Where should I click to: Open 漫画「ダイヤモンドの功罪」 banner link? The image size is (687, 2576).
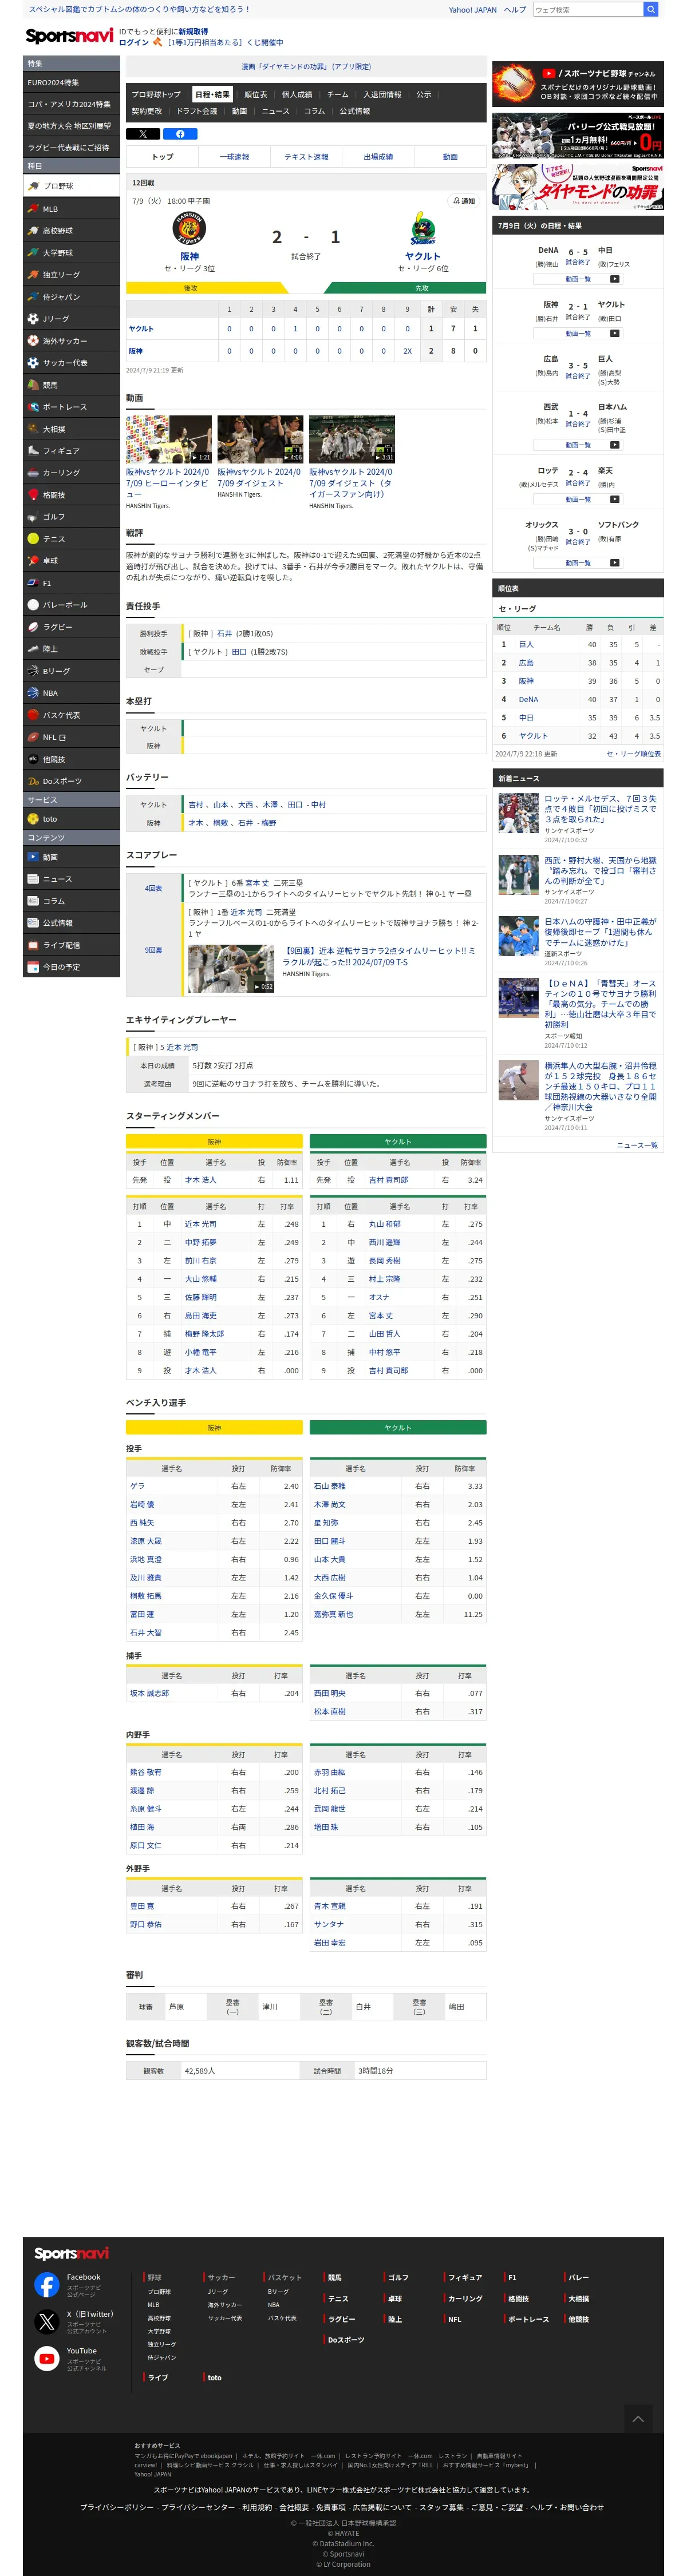pos(306,67)
